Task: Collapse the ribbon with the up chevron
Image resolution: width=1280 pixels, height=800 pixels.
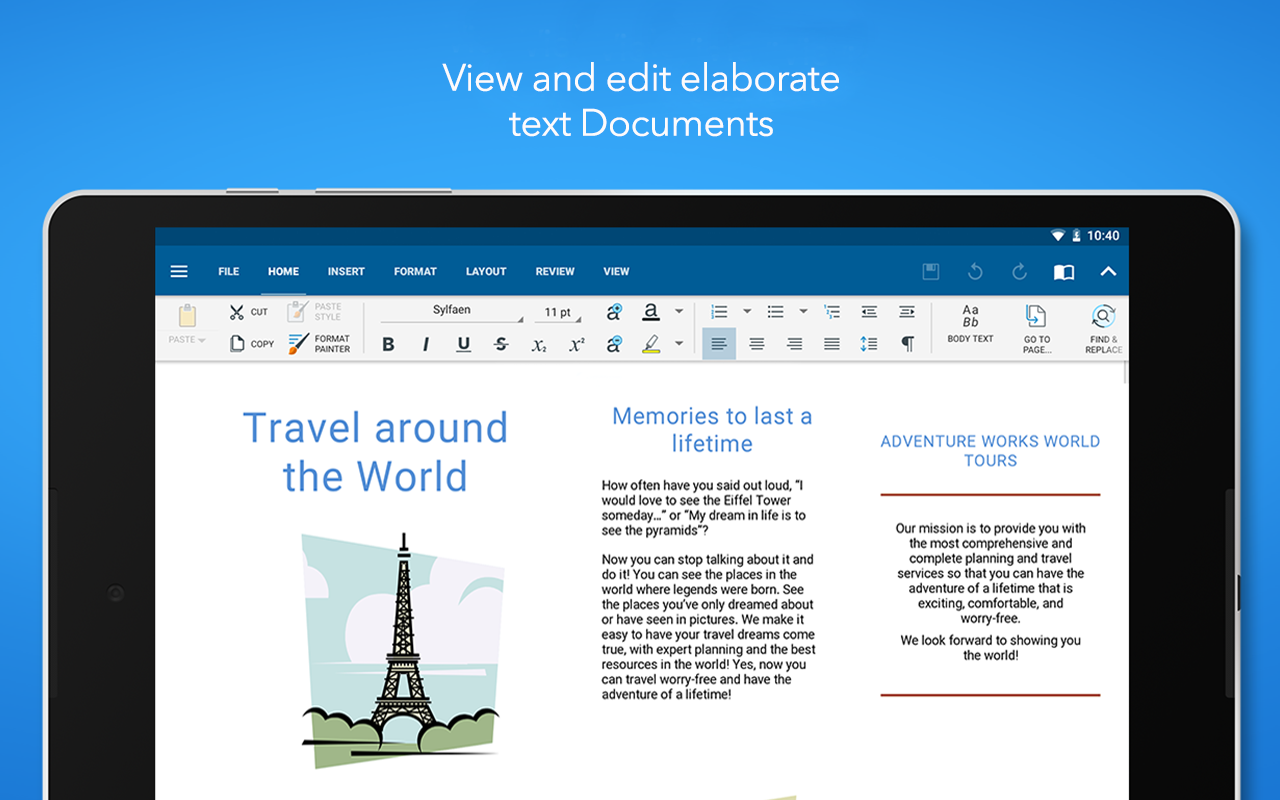Action: pos(1108,272)
